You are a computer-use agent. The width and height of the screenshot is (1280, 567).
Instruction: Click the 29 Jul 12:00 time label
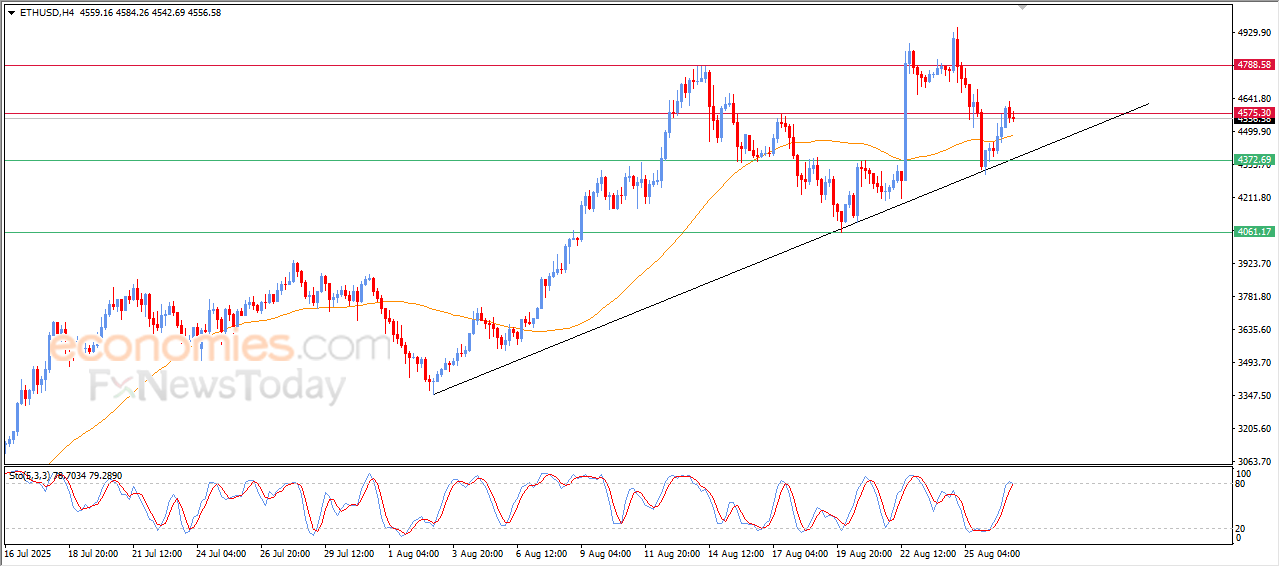coord(348,553)
